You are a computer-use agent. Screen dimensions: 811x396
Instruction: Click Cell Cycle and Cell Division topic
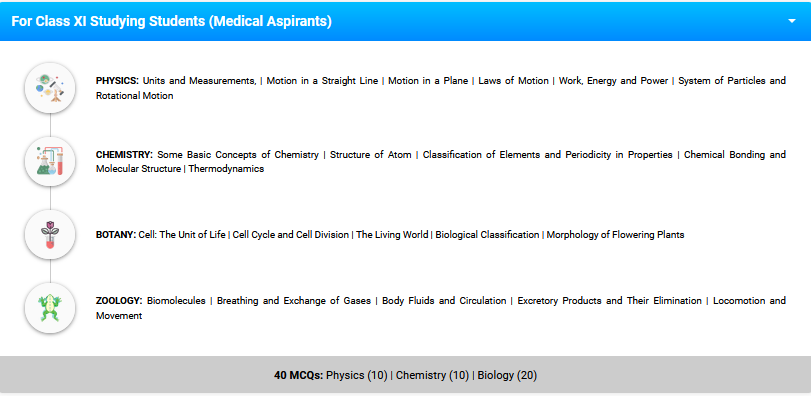click(x=291, y=235)
